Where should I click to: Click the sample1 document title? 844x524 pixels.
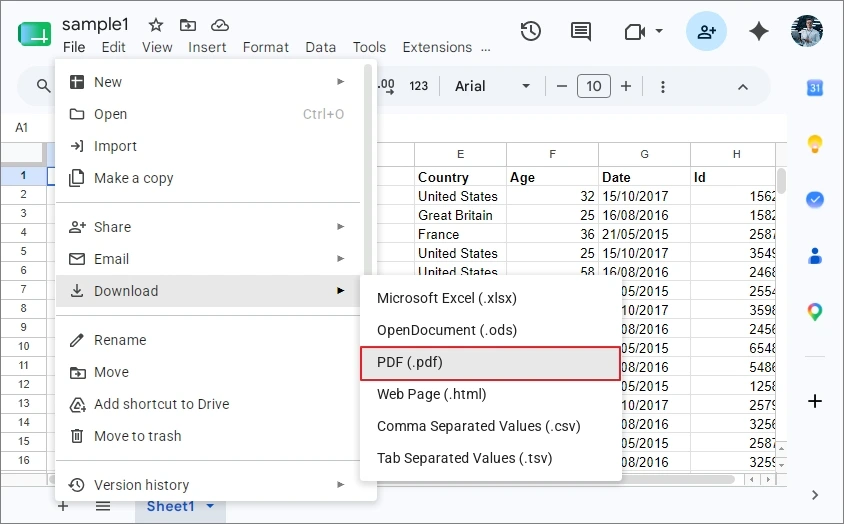[95, 24]
